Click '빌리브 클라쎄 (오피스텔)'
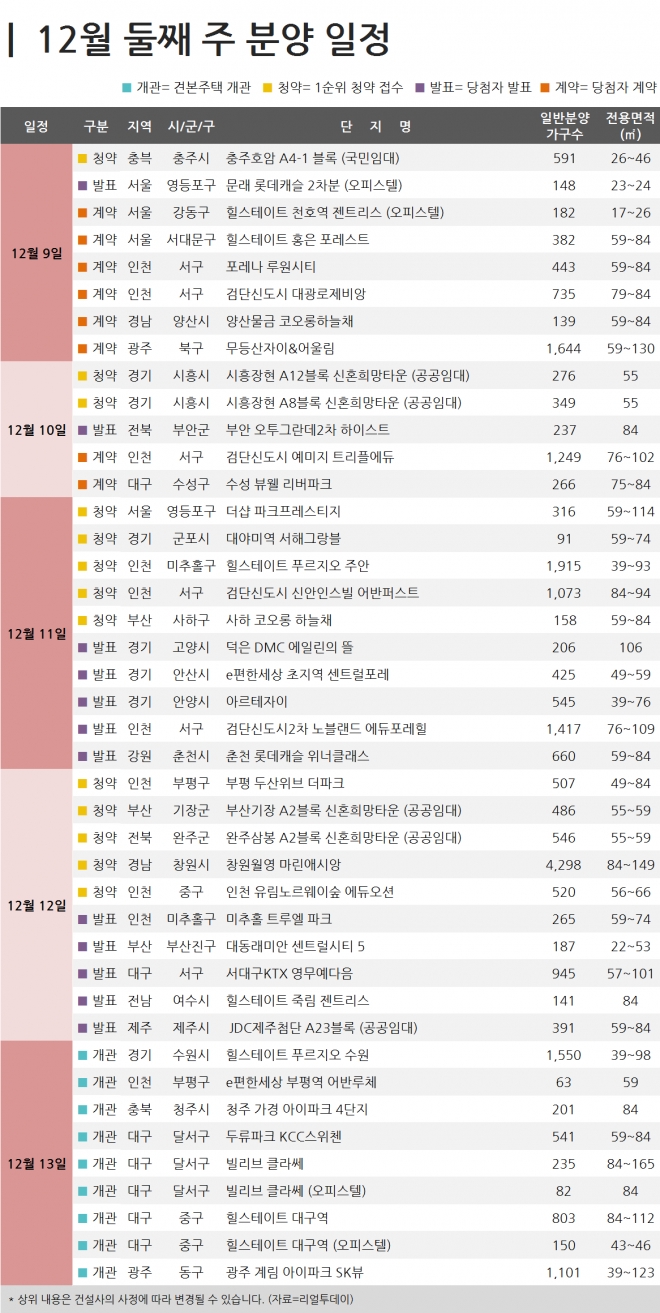Image resolution: width=660 pixels, height=1313 pixels. click(x=296, y=1190)
